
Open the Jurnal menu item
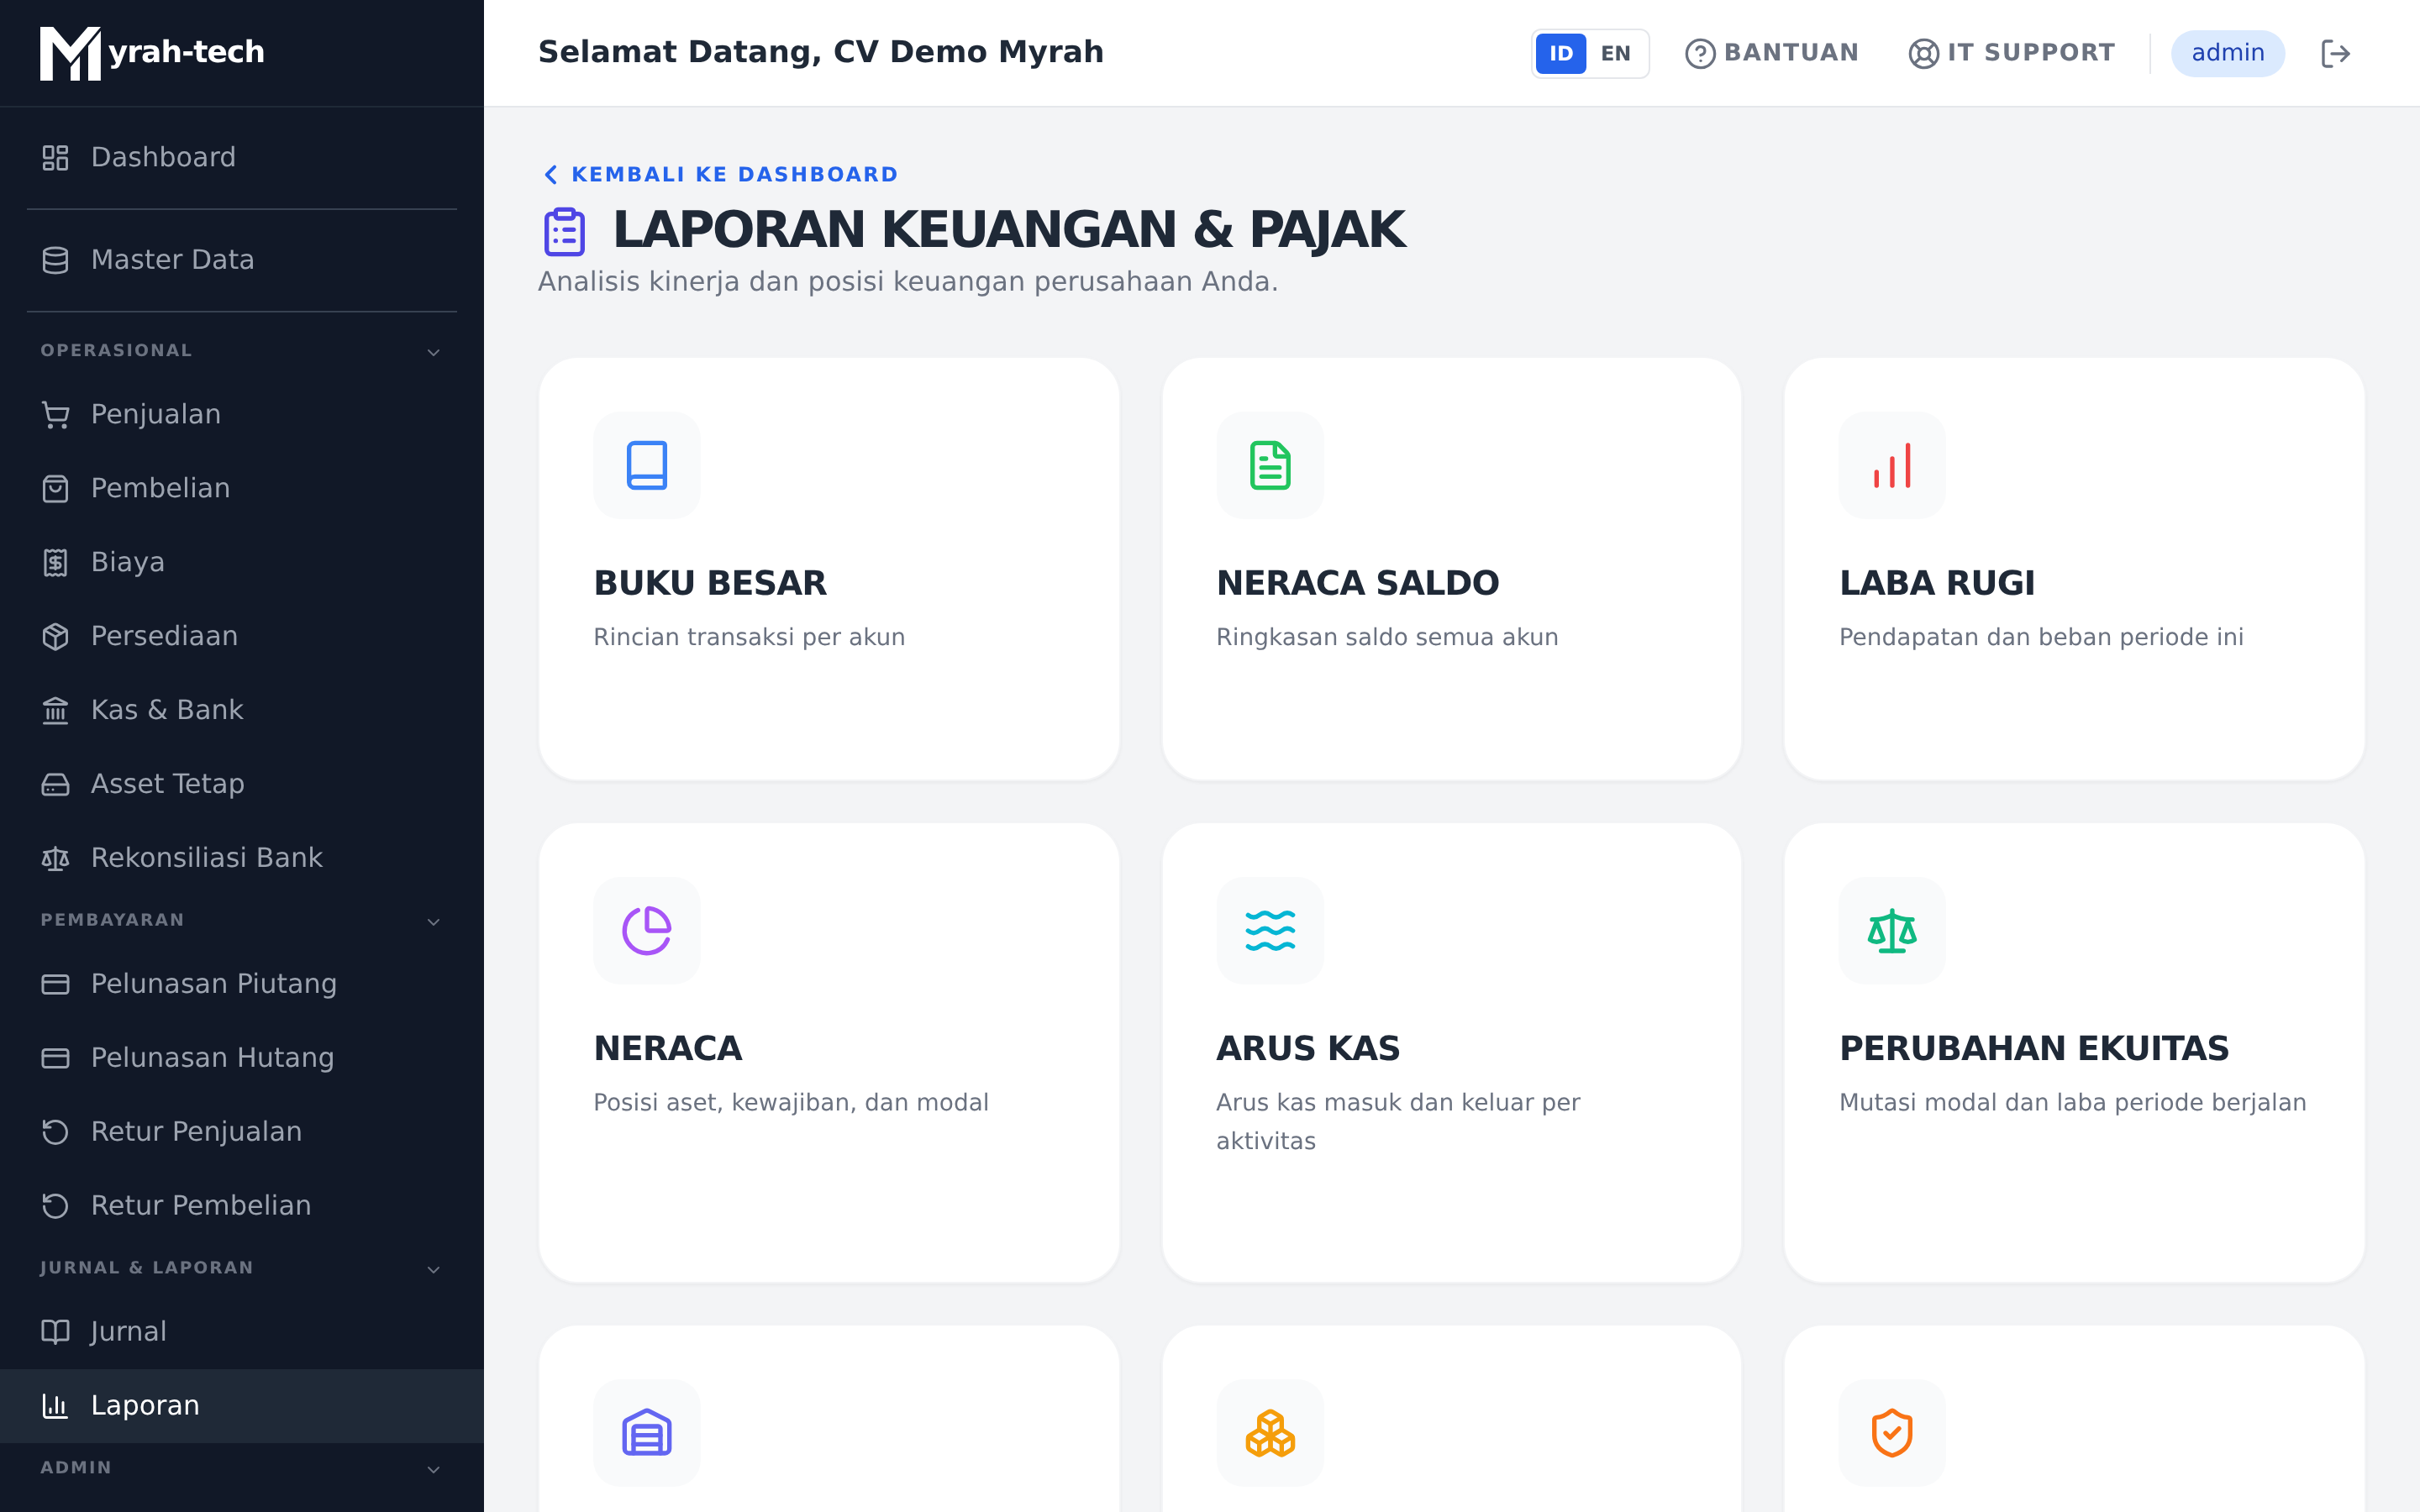point(242,1332)
